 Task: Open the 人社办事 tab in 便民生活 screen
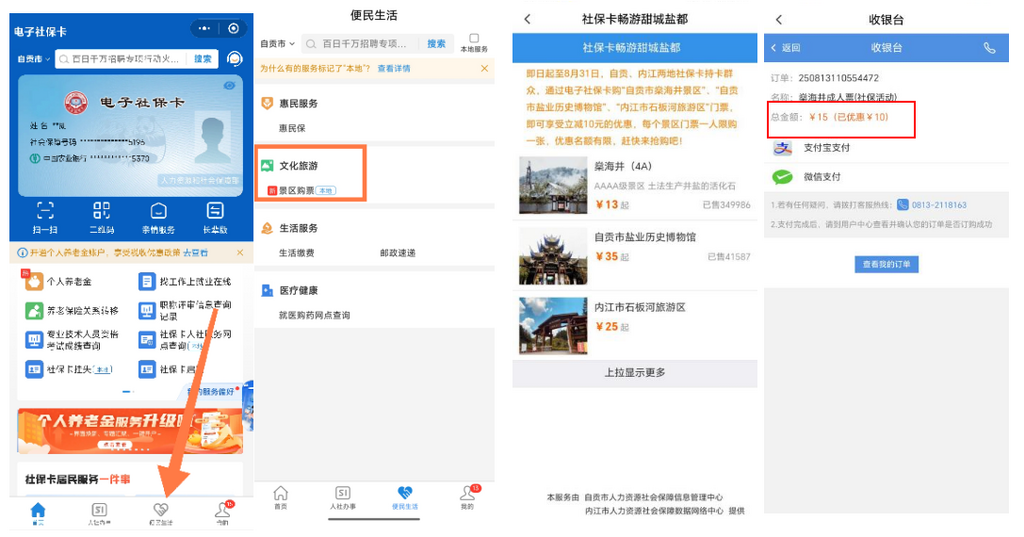tap(342, 497)
